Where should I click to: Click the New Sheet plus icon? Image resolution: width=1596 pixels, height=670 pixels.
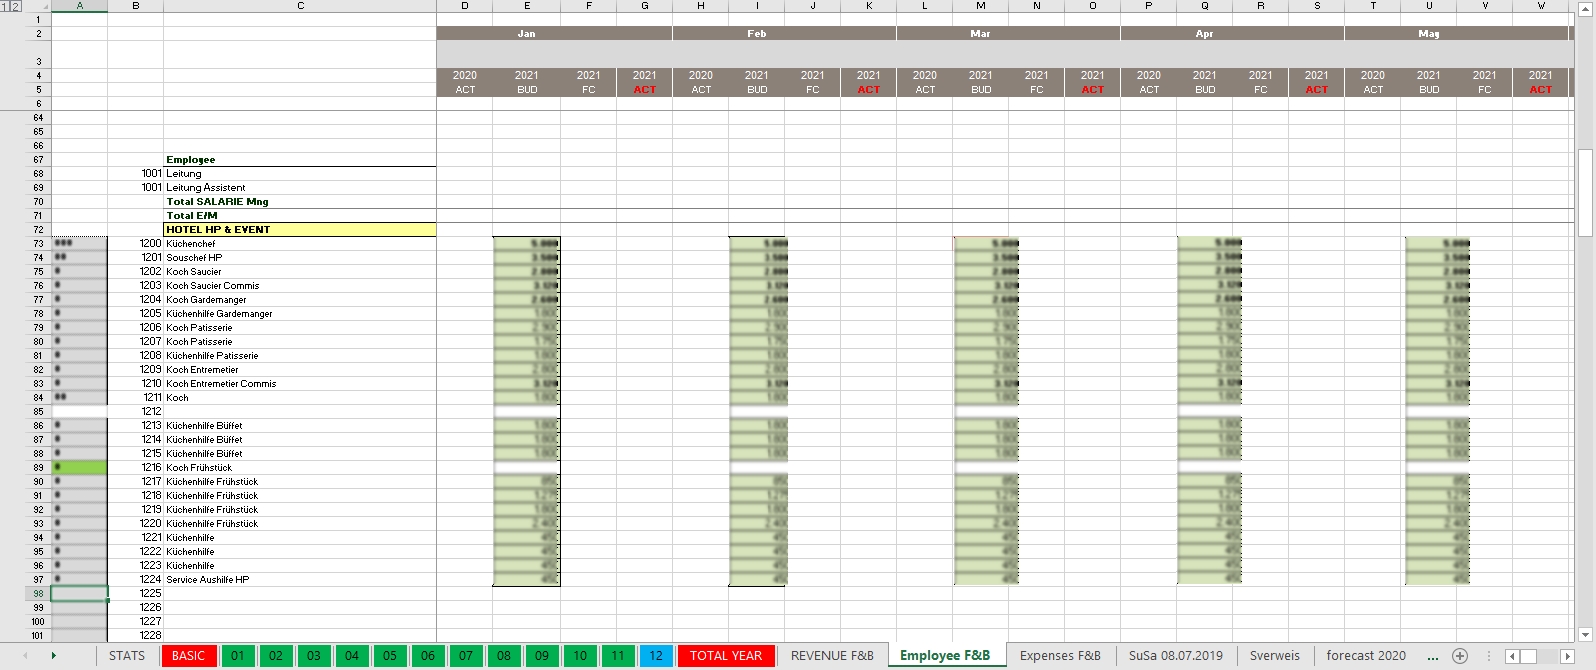click(x=1460, y=656)
